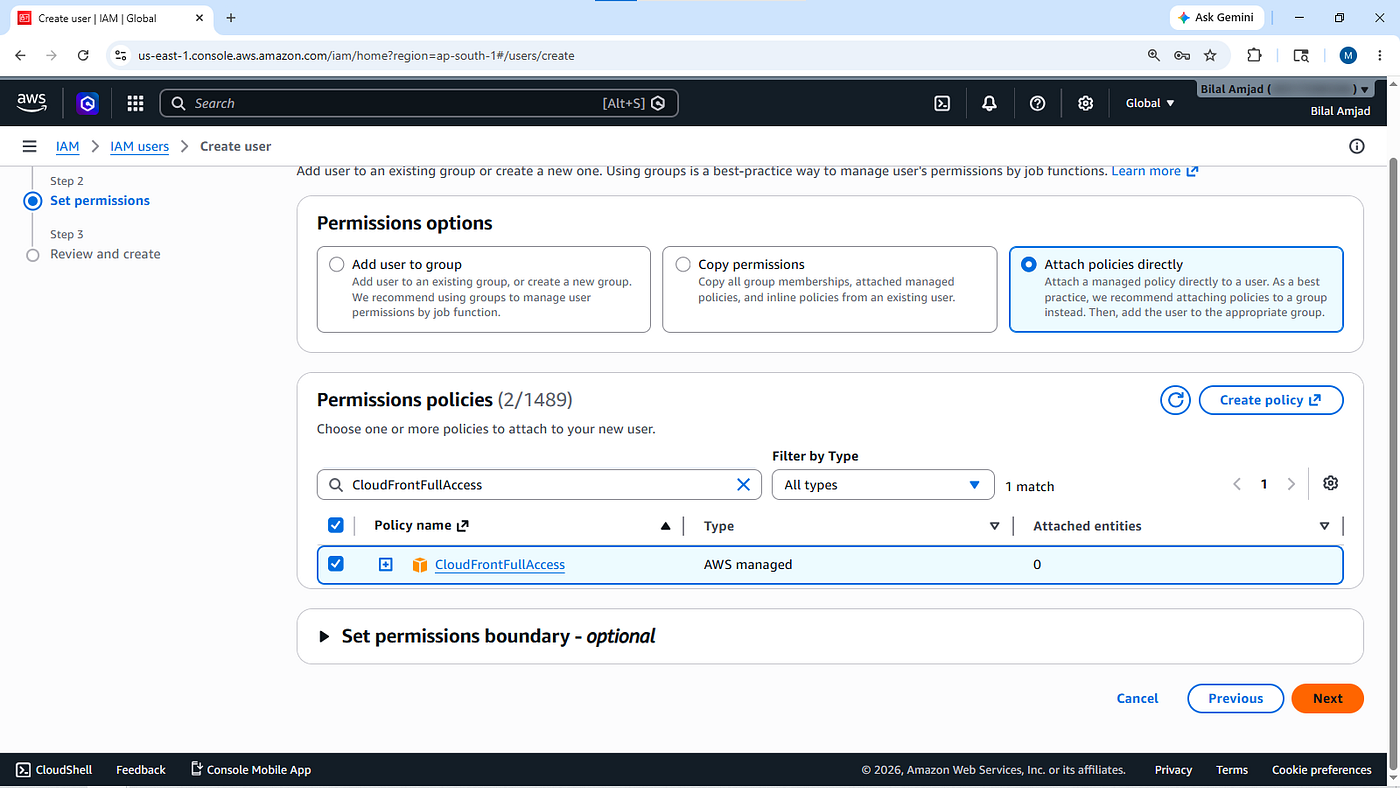Image resolution: width=1400 pixels, height=788 pixels.
Task: Open the Amazon Q icon in the AWS header
Action: point(88,103)
